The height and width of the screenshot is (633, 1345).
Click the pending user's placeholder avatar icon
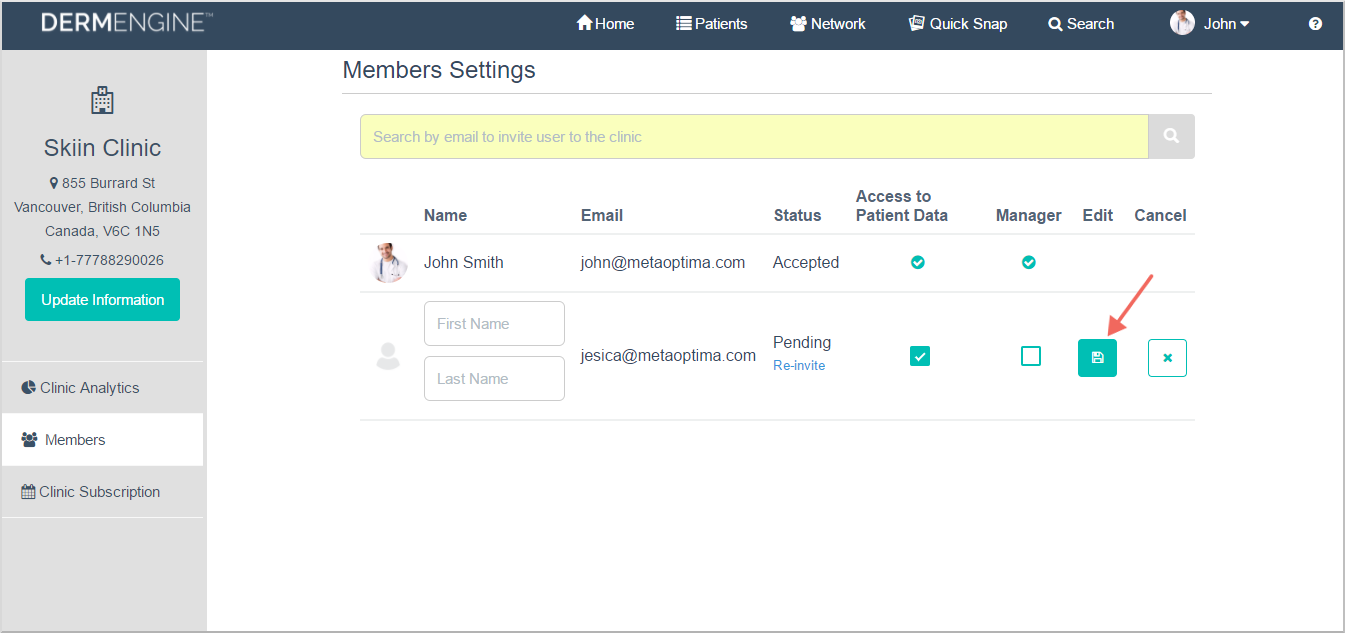pyautogui.click(x=388, y=357)
